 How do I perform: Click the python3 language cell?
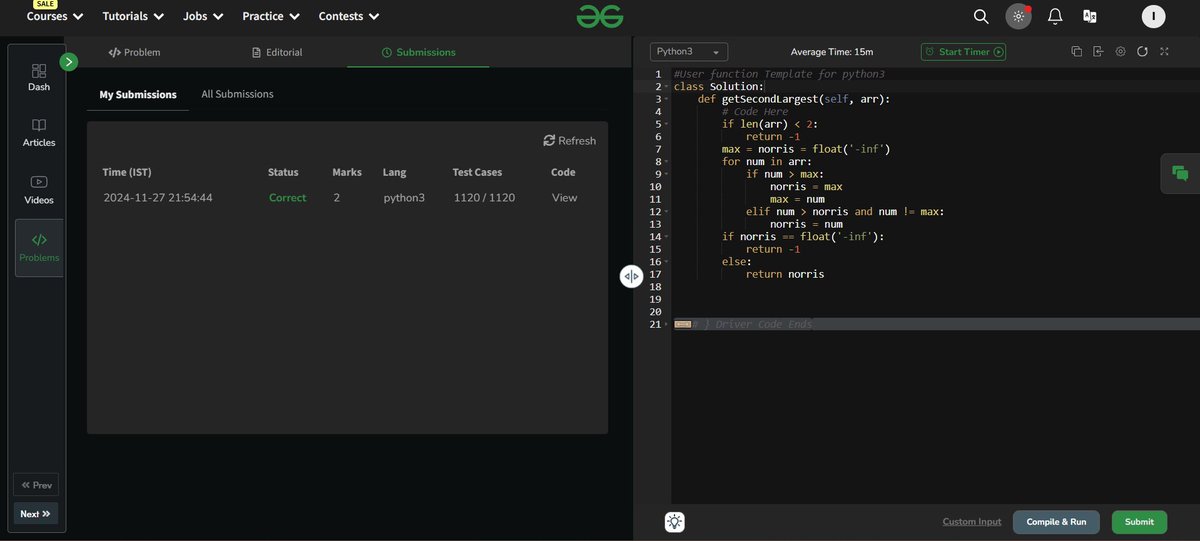[x=404, y=198]
